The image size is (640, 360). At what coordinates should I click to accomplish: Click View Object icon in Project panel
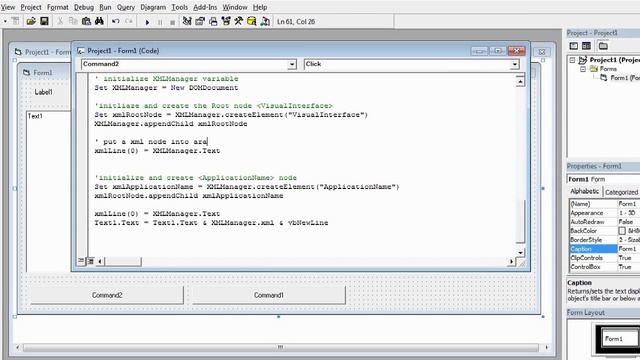pos(587,46)
